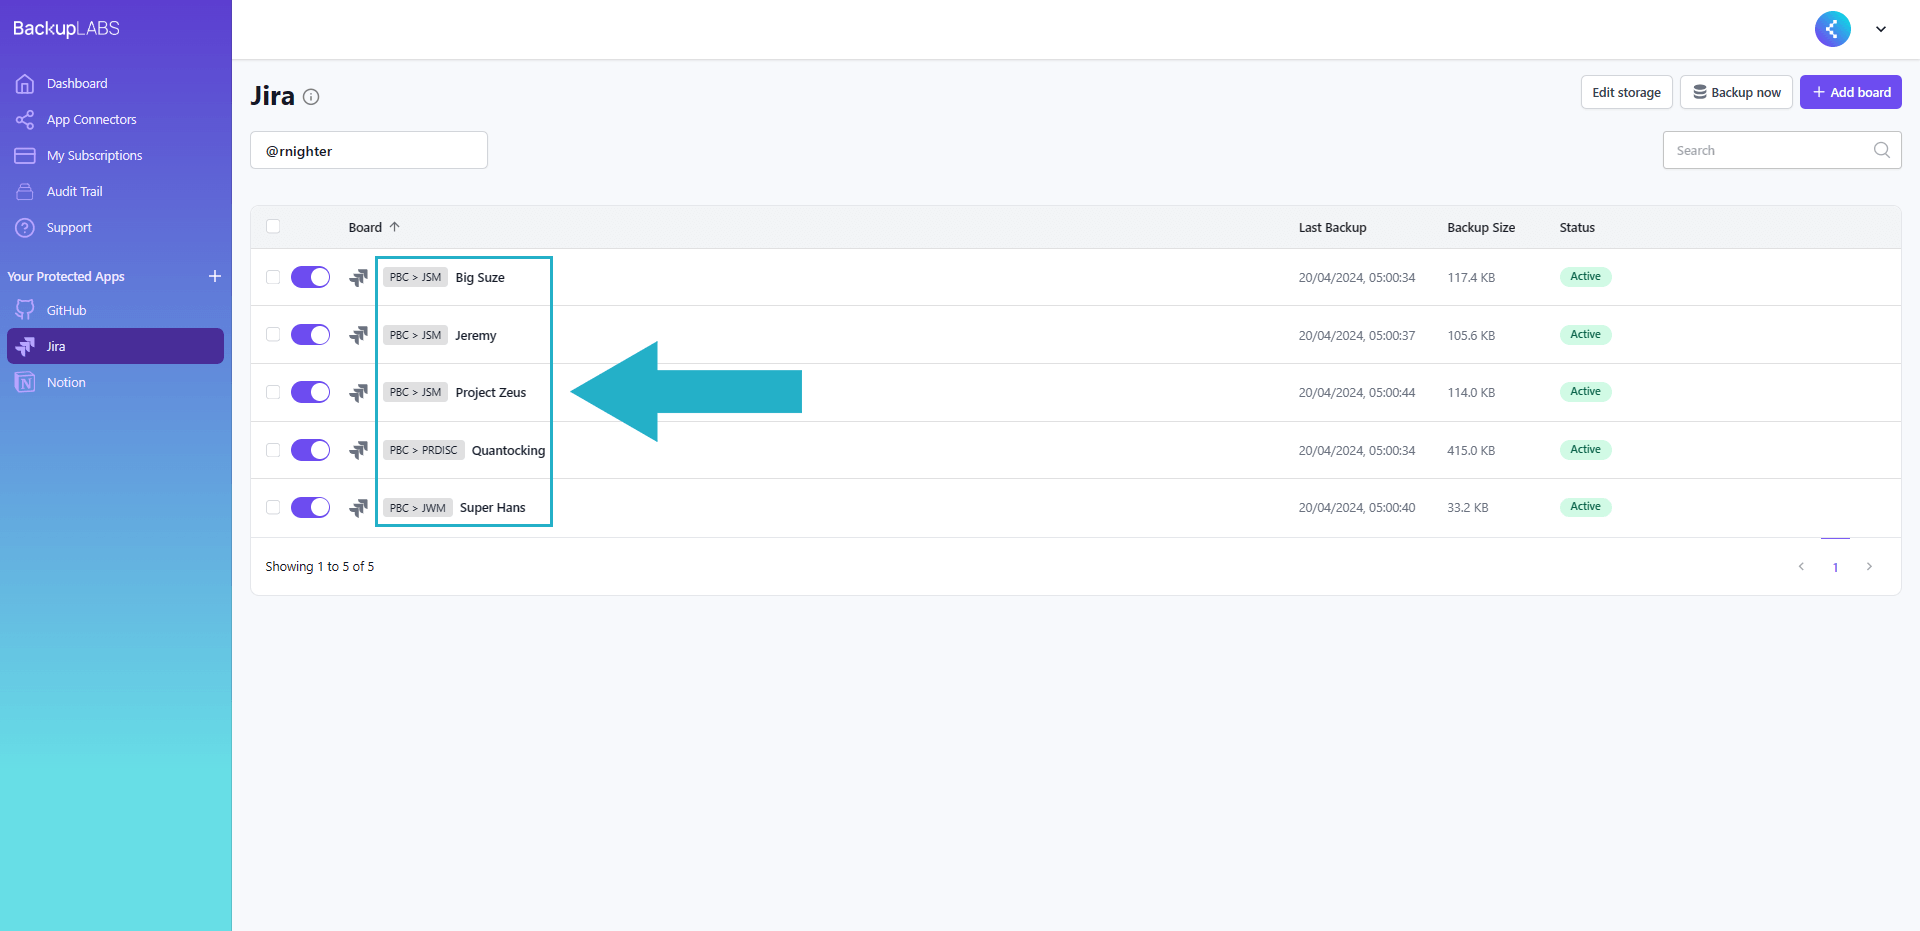Open the Big Suze board
1920x931 pixels.
pos(480,278)
